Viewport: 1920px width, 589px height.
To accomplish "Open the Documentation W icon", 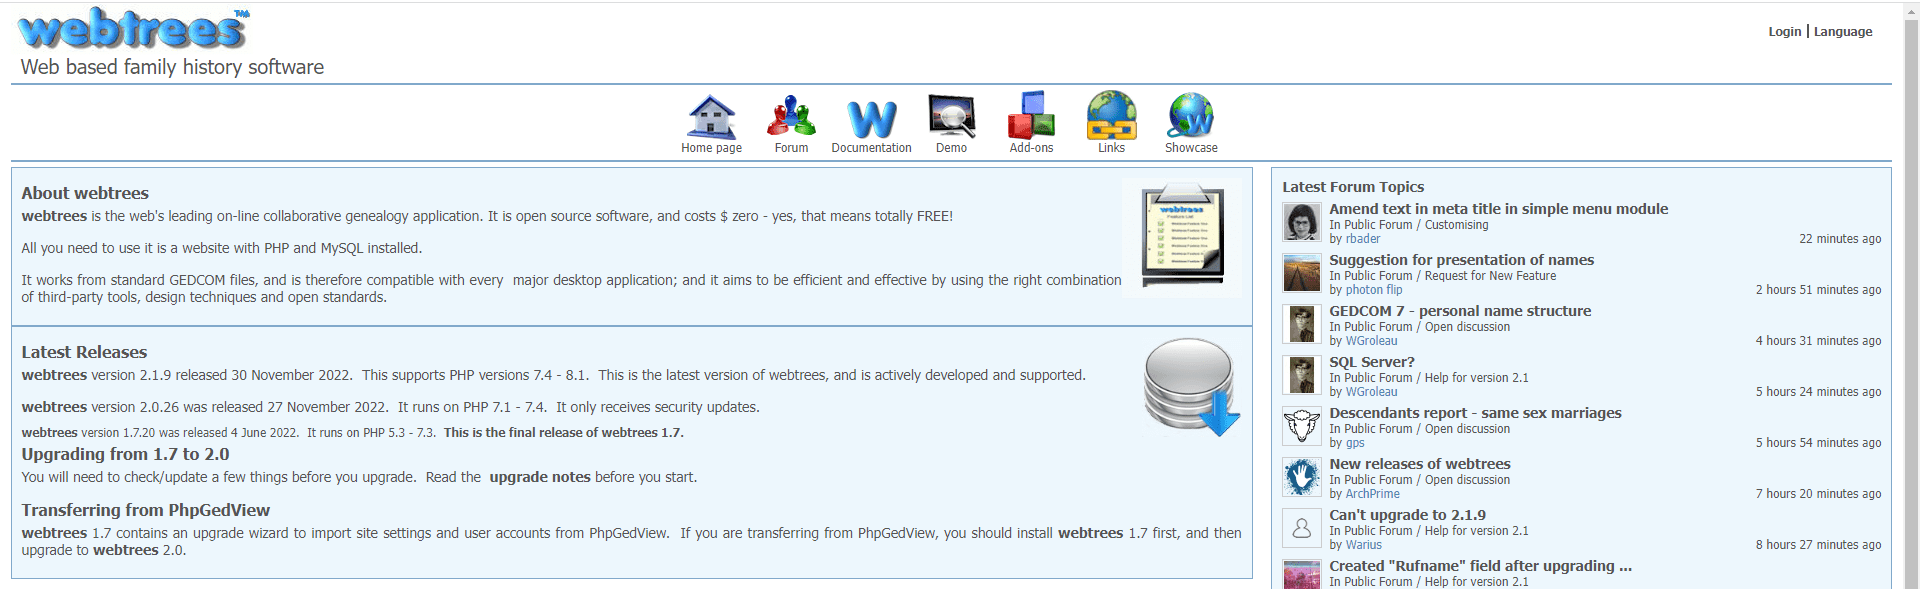I will coord(872,119).
